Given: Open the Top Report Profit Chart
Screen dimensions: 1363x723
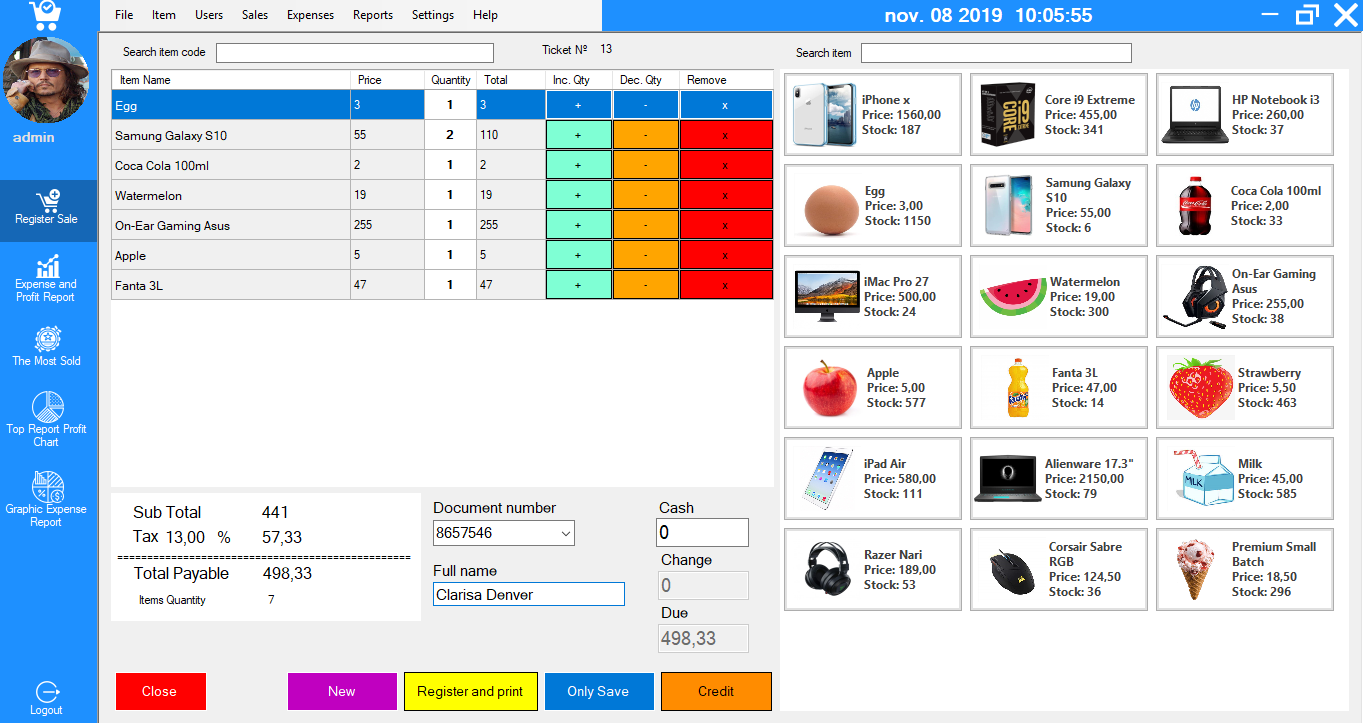Looking at the screenshot, I should pyautogui.click(x=47, y=418).
